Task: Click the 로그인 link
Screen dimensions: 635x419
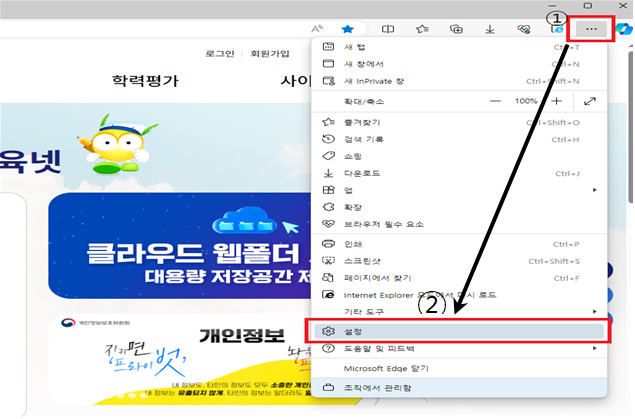Action: coord(220,53)
